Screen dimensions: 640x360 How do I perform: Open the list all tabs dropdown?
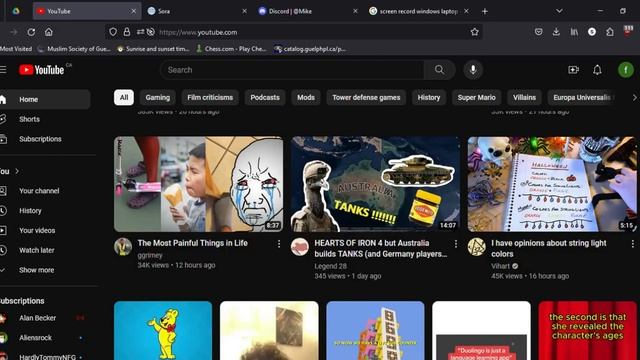[x=559, y=11]
